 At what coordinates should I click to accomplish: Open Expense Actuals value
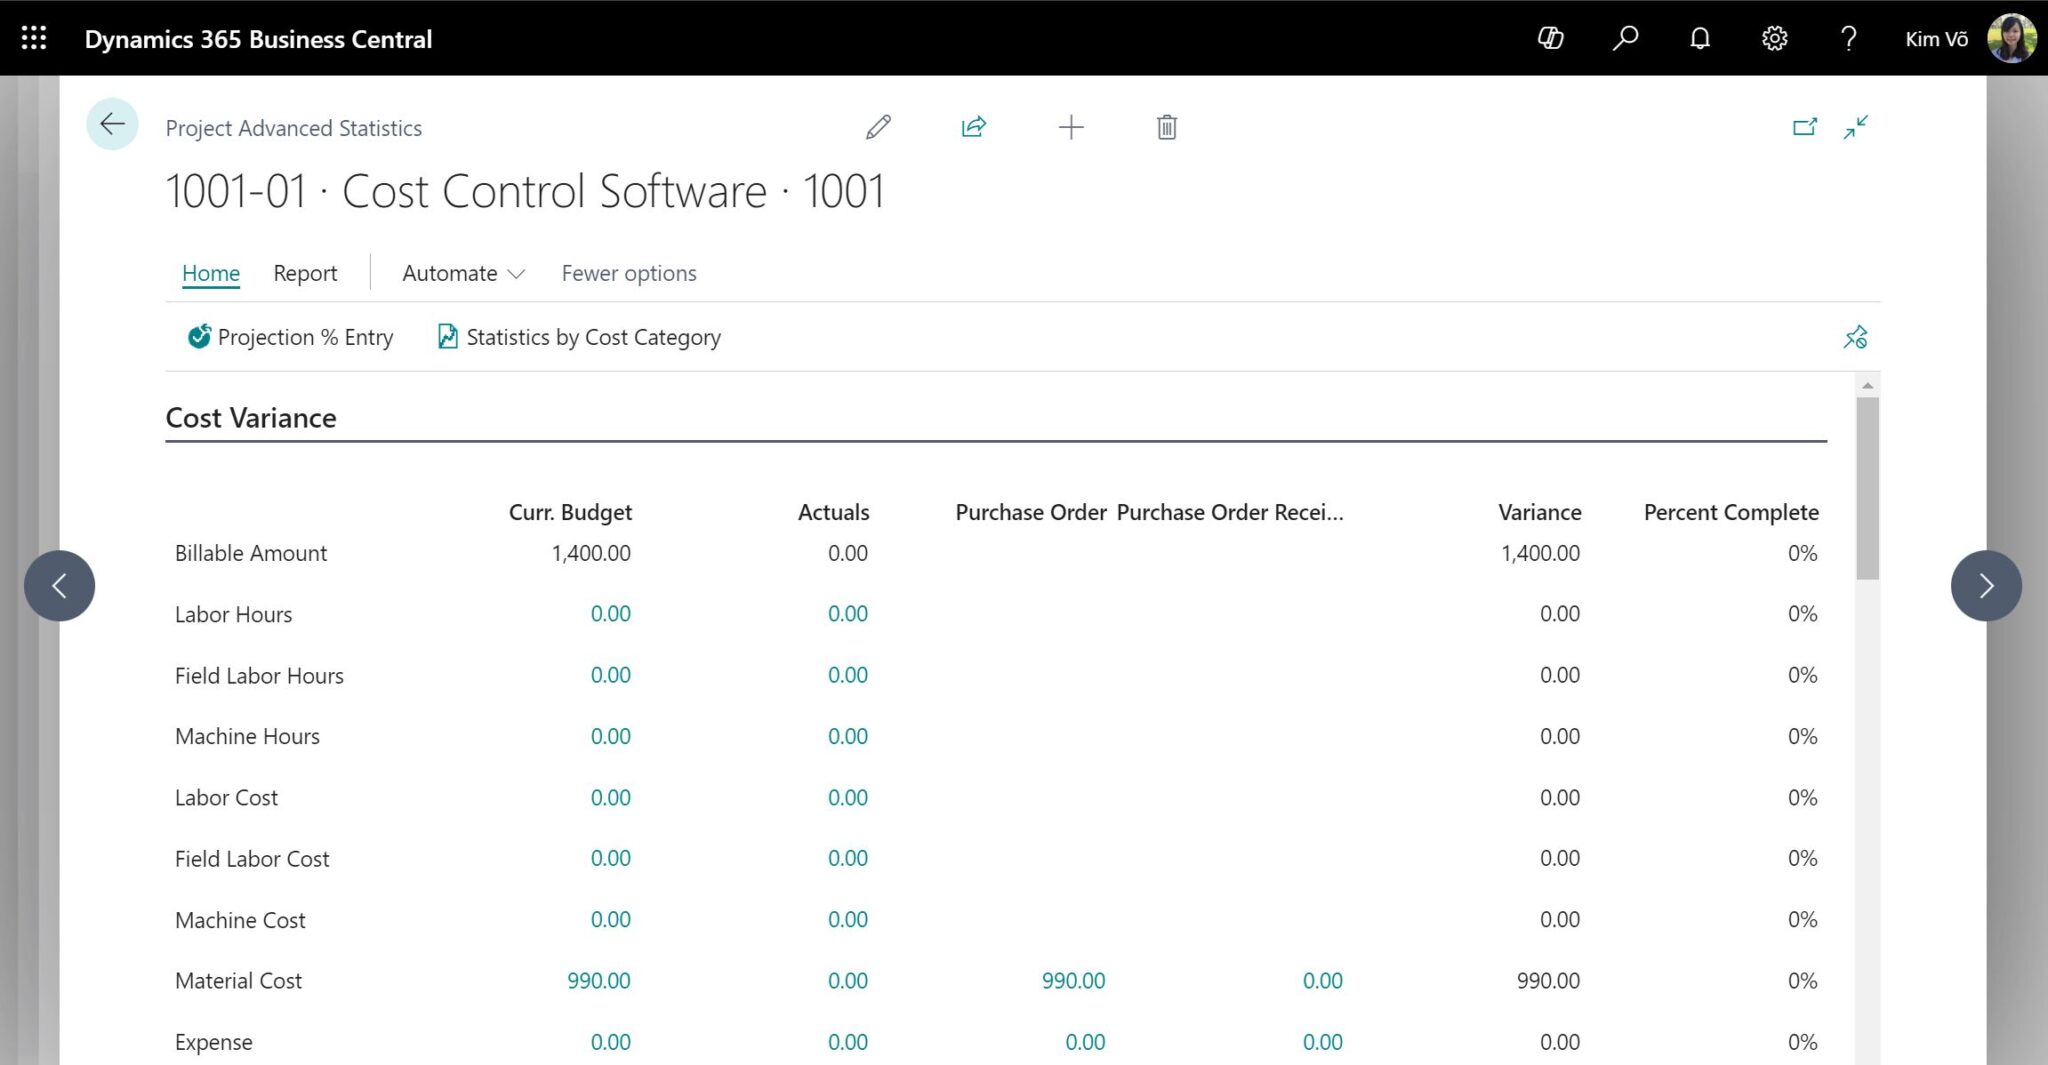847,1042
